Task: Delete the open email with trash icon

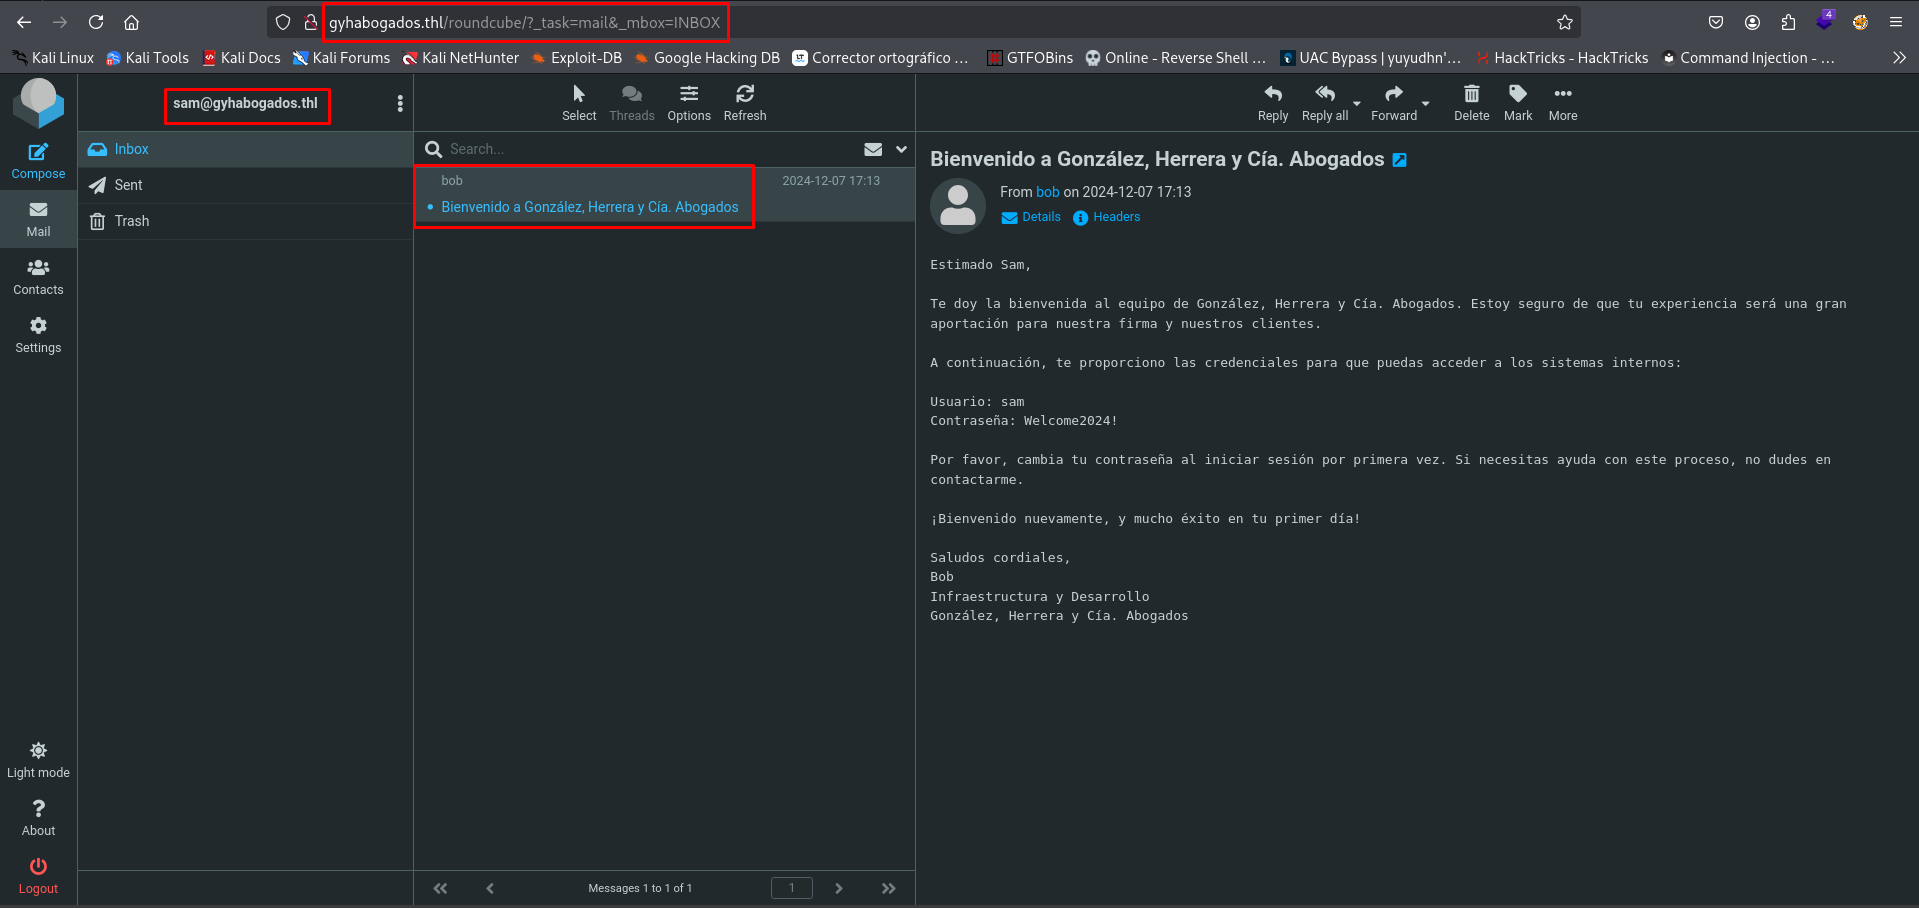Action: coord(1471,102)
